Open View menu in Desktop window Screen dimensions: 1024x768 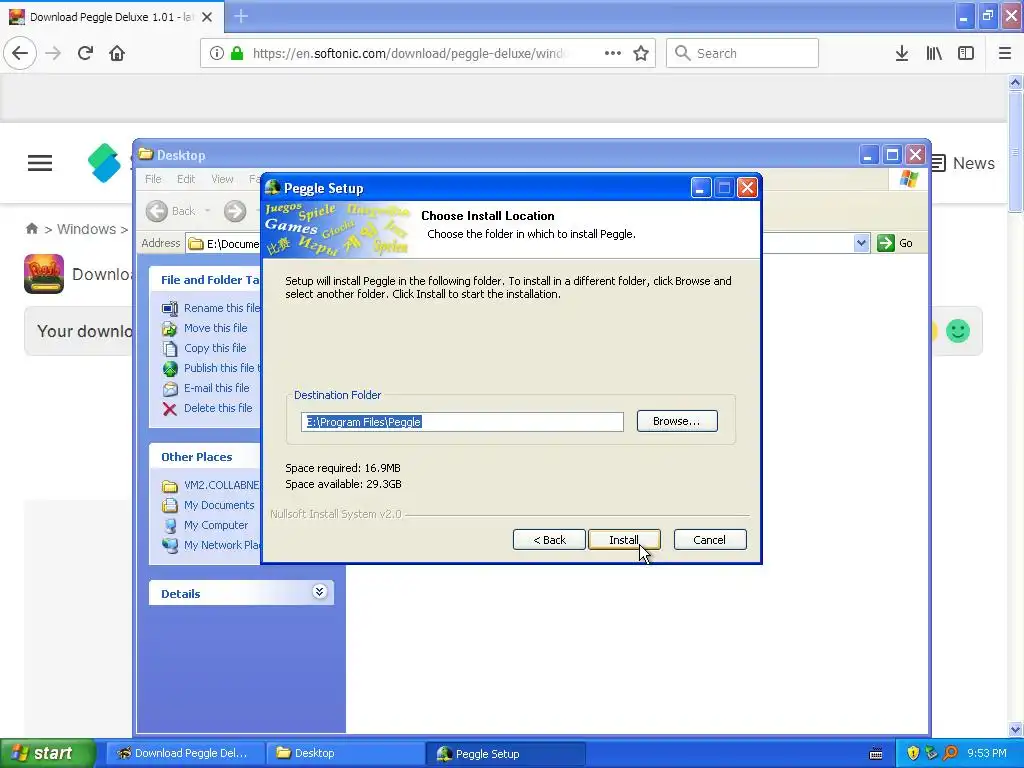[x=222, y=179]
